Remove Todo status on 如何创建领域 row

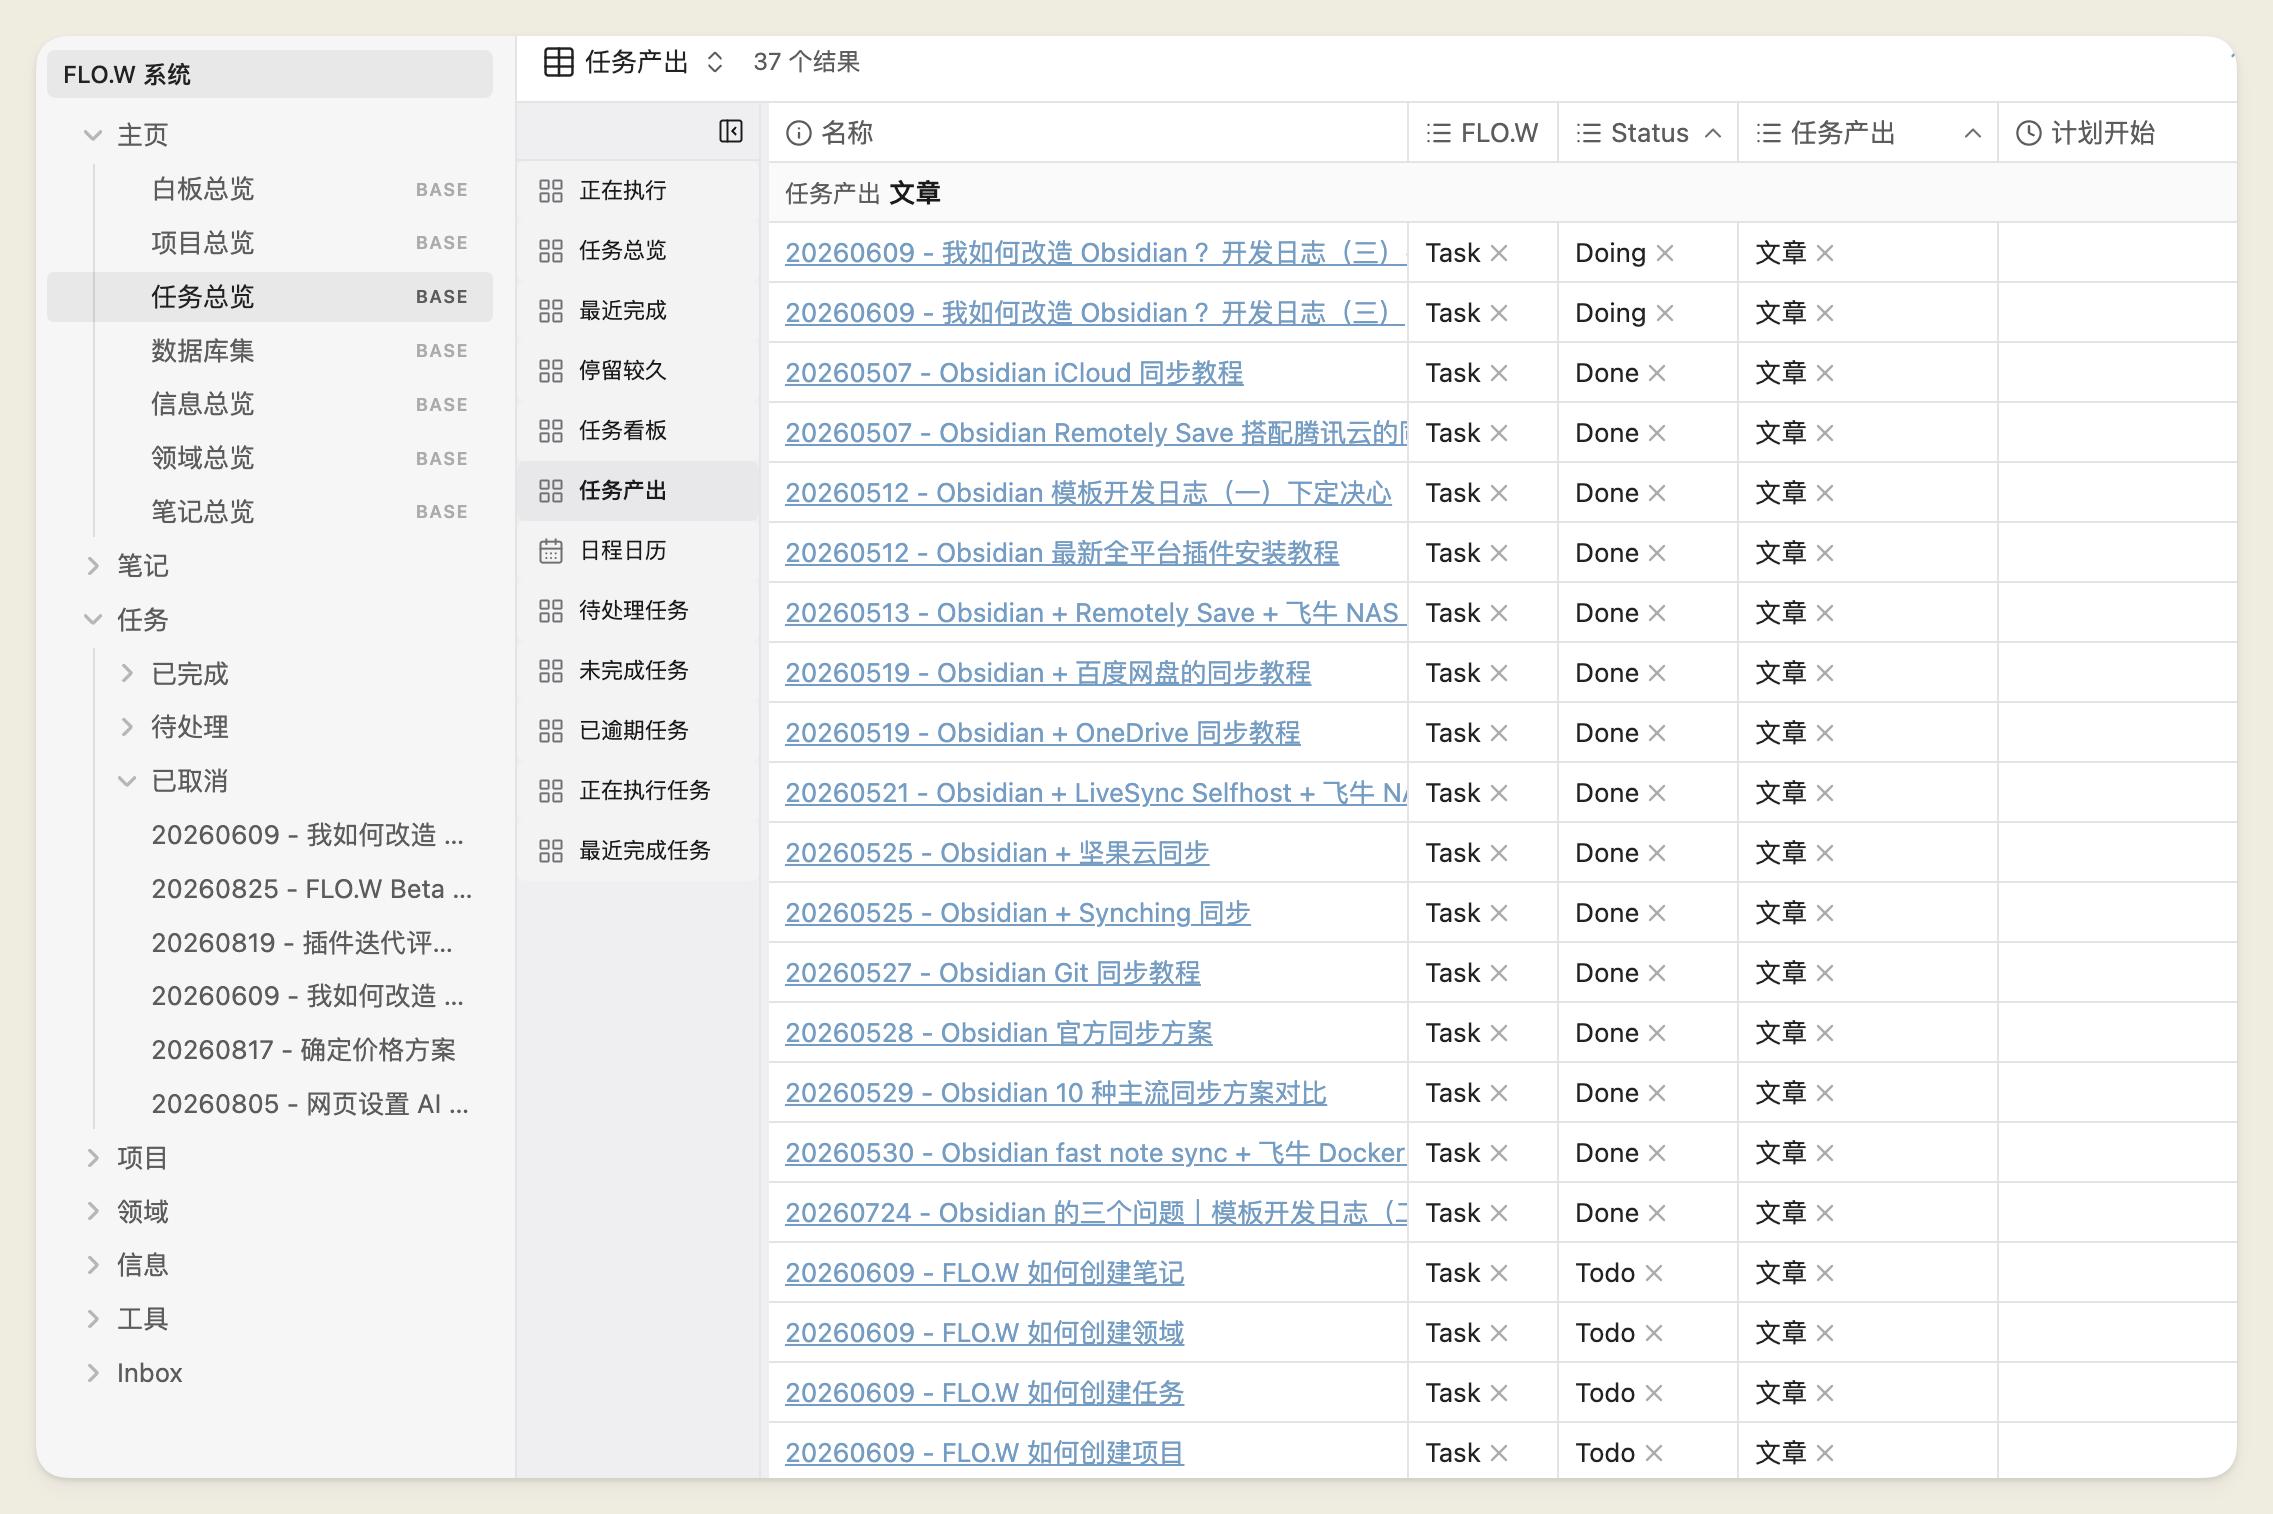[1654, 1334]
